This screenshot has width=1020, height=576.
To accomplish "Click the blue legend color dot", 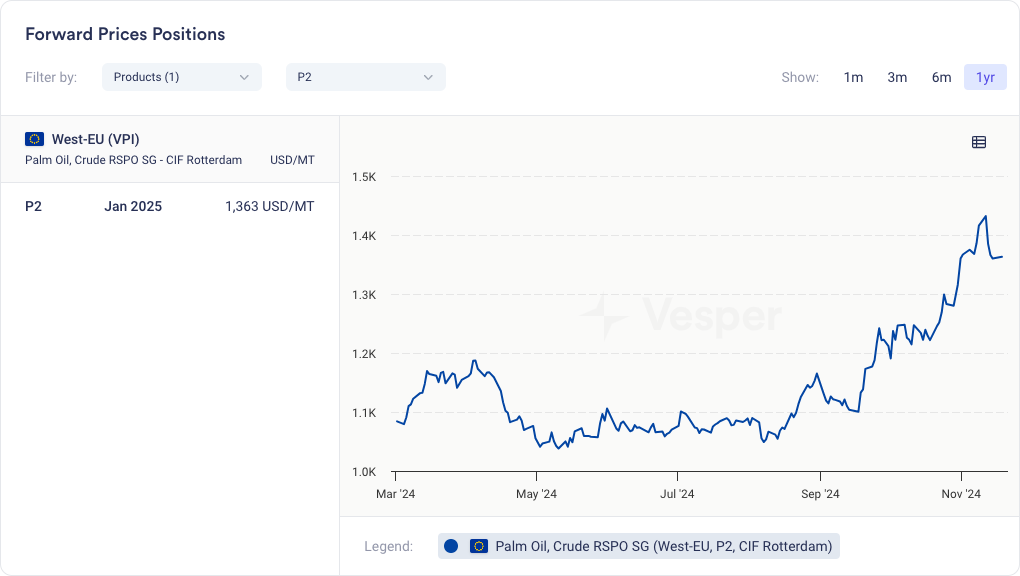I will tap(451, 546).
